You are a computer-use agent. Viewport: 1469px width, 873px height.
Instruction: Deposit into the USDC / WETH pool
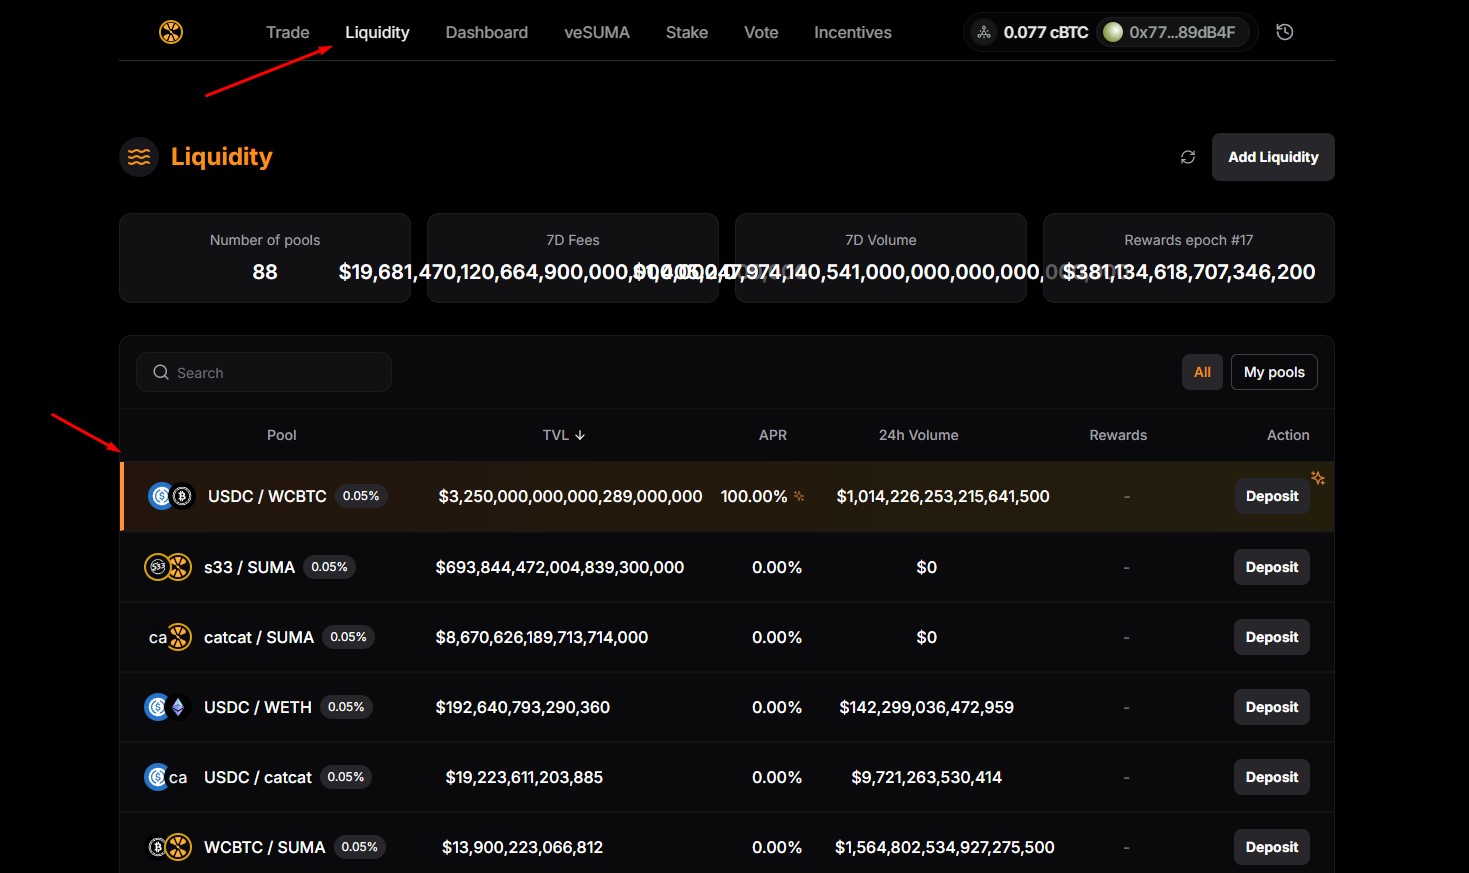(x=1271, y=707)
